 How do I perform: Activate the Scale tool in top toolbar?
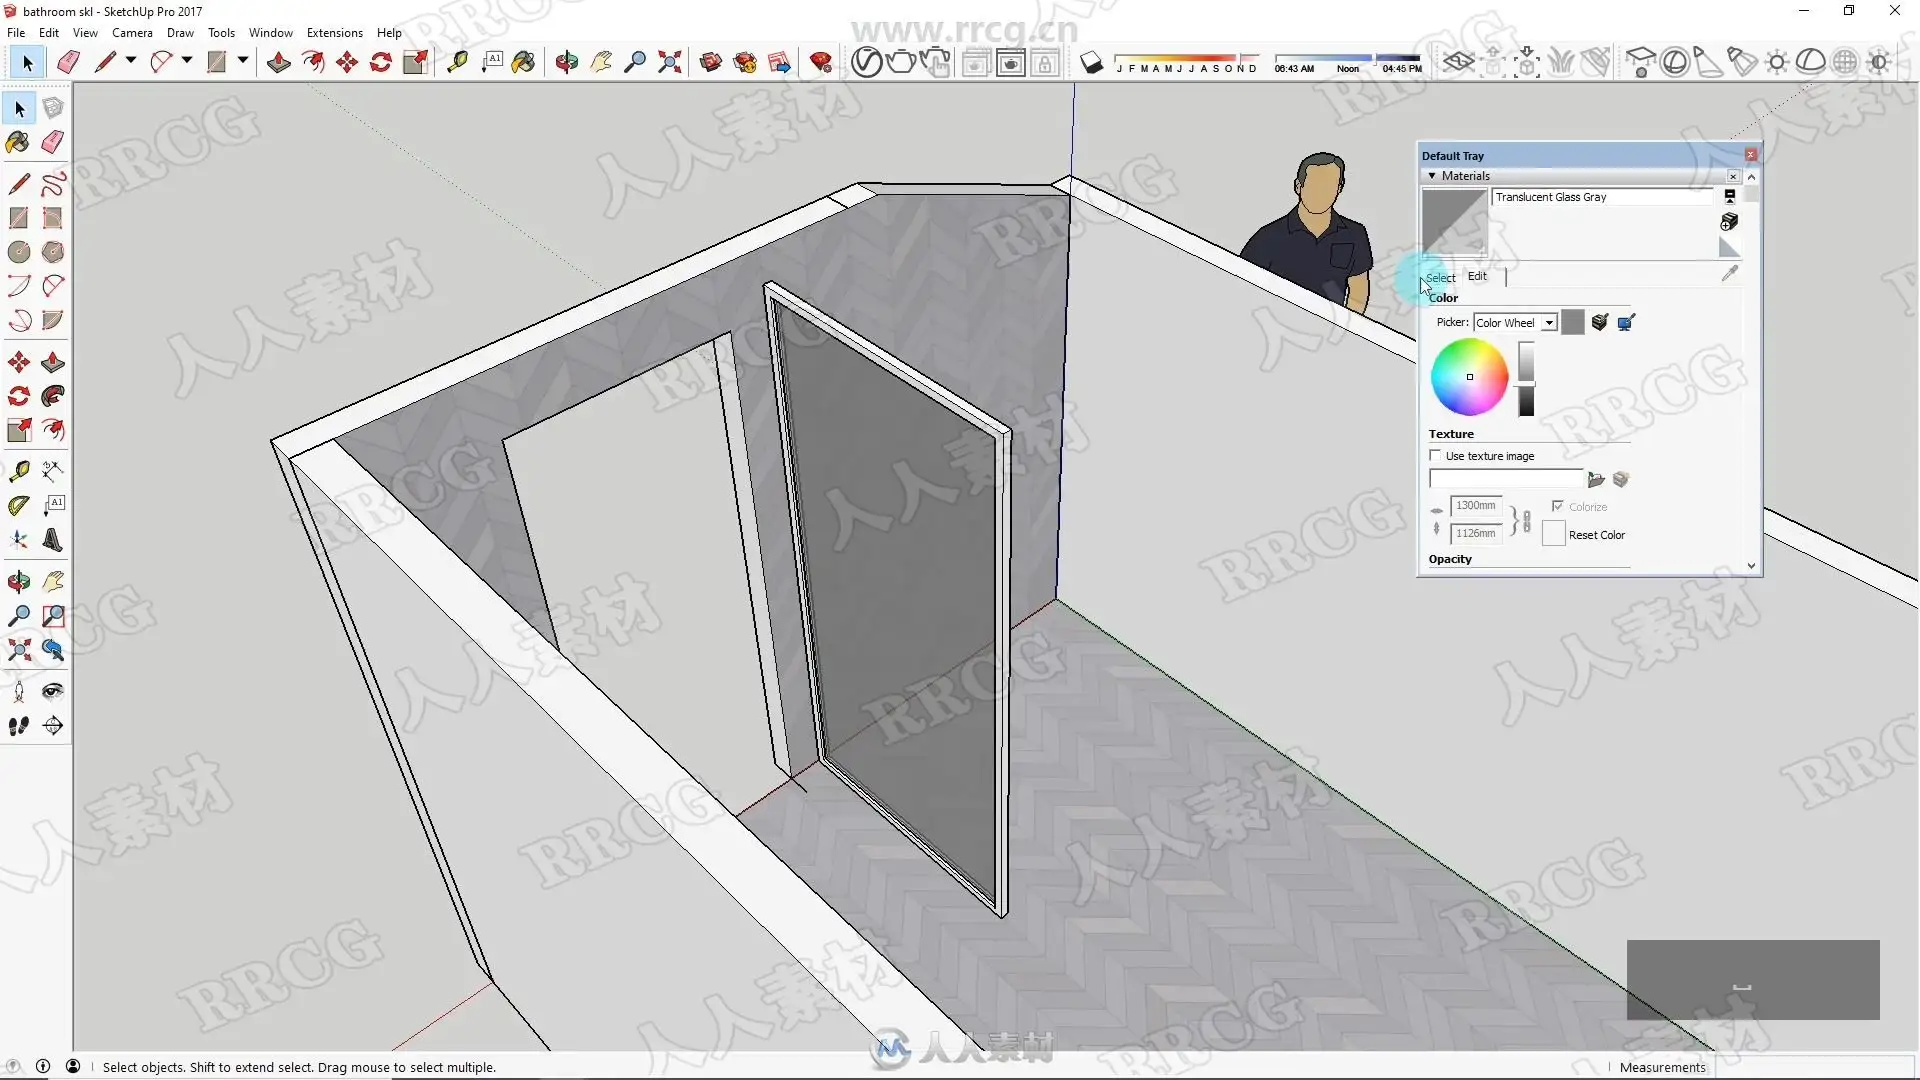[415, 62]
